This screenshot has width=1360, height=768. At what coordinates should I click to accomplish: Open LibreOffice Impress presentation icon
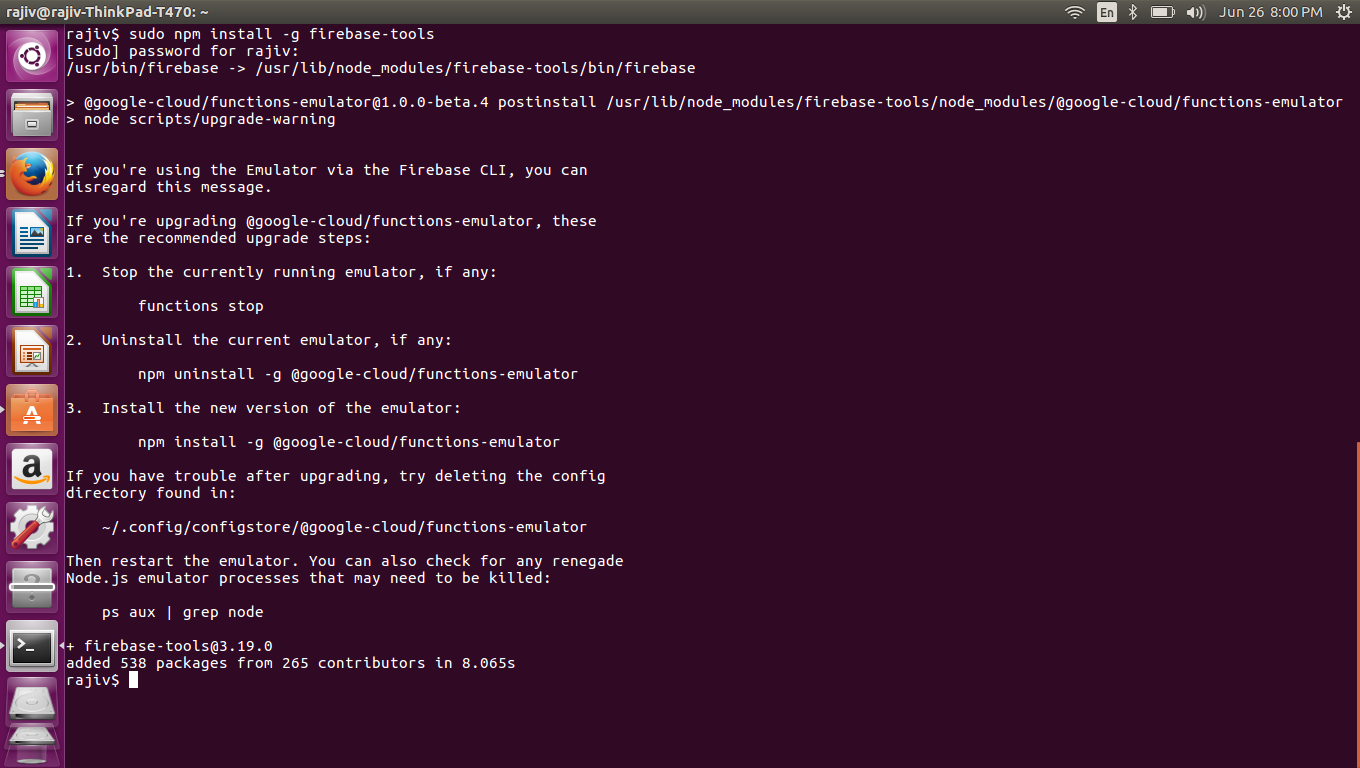pos(32,351)
